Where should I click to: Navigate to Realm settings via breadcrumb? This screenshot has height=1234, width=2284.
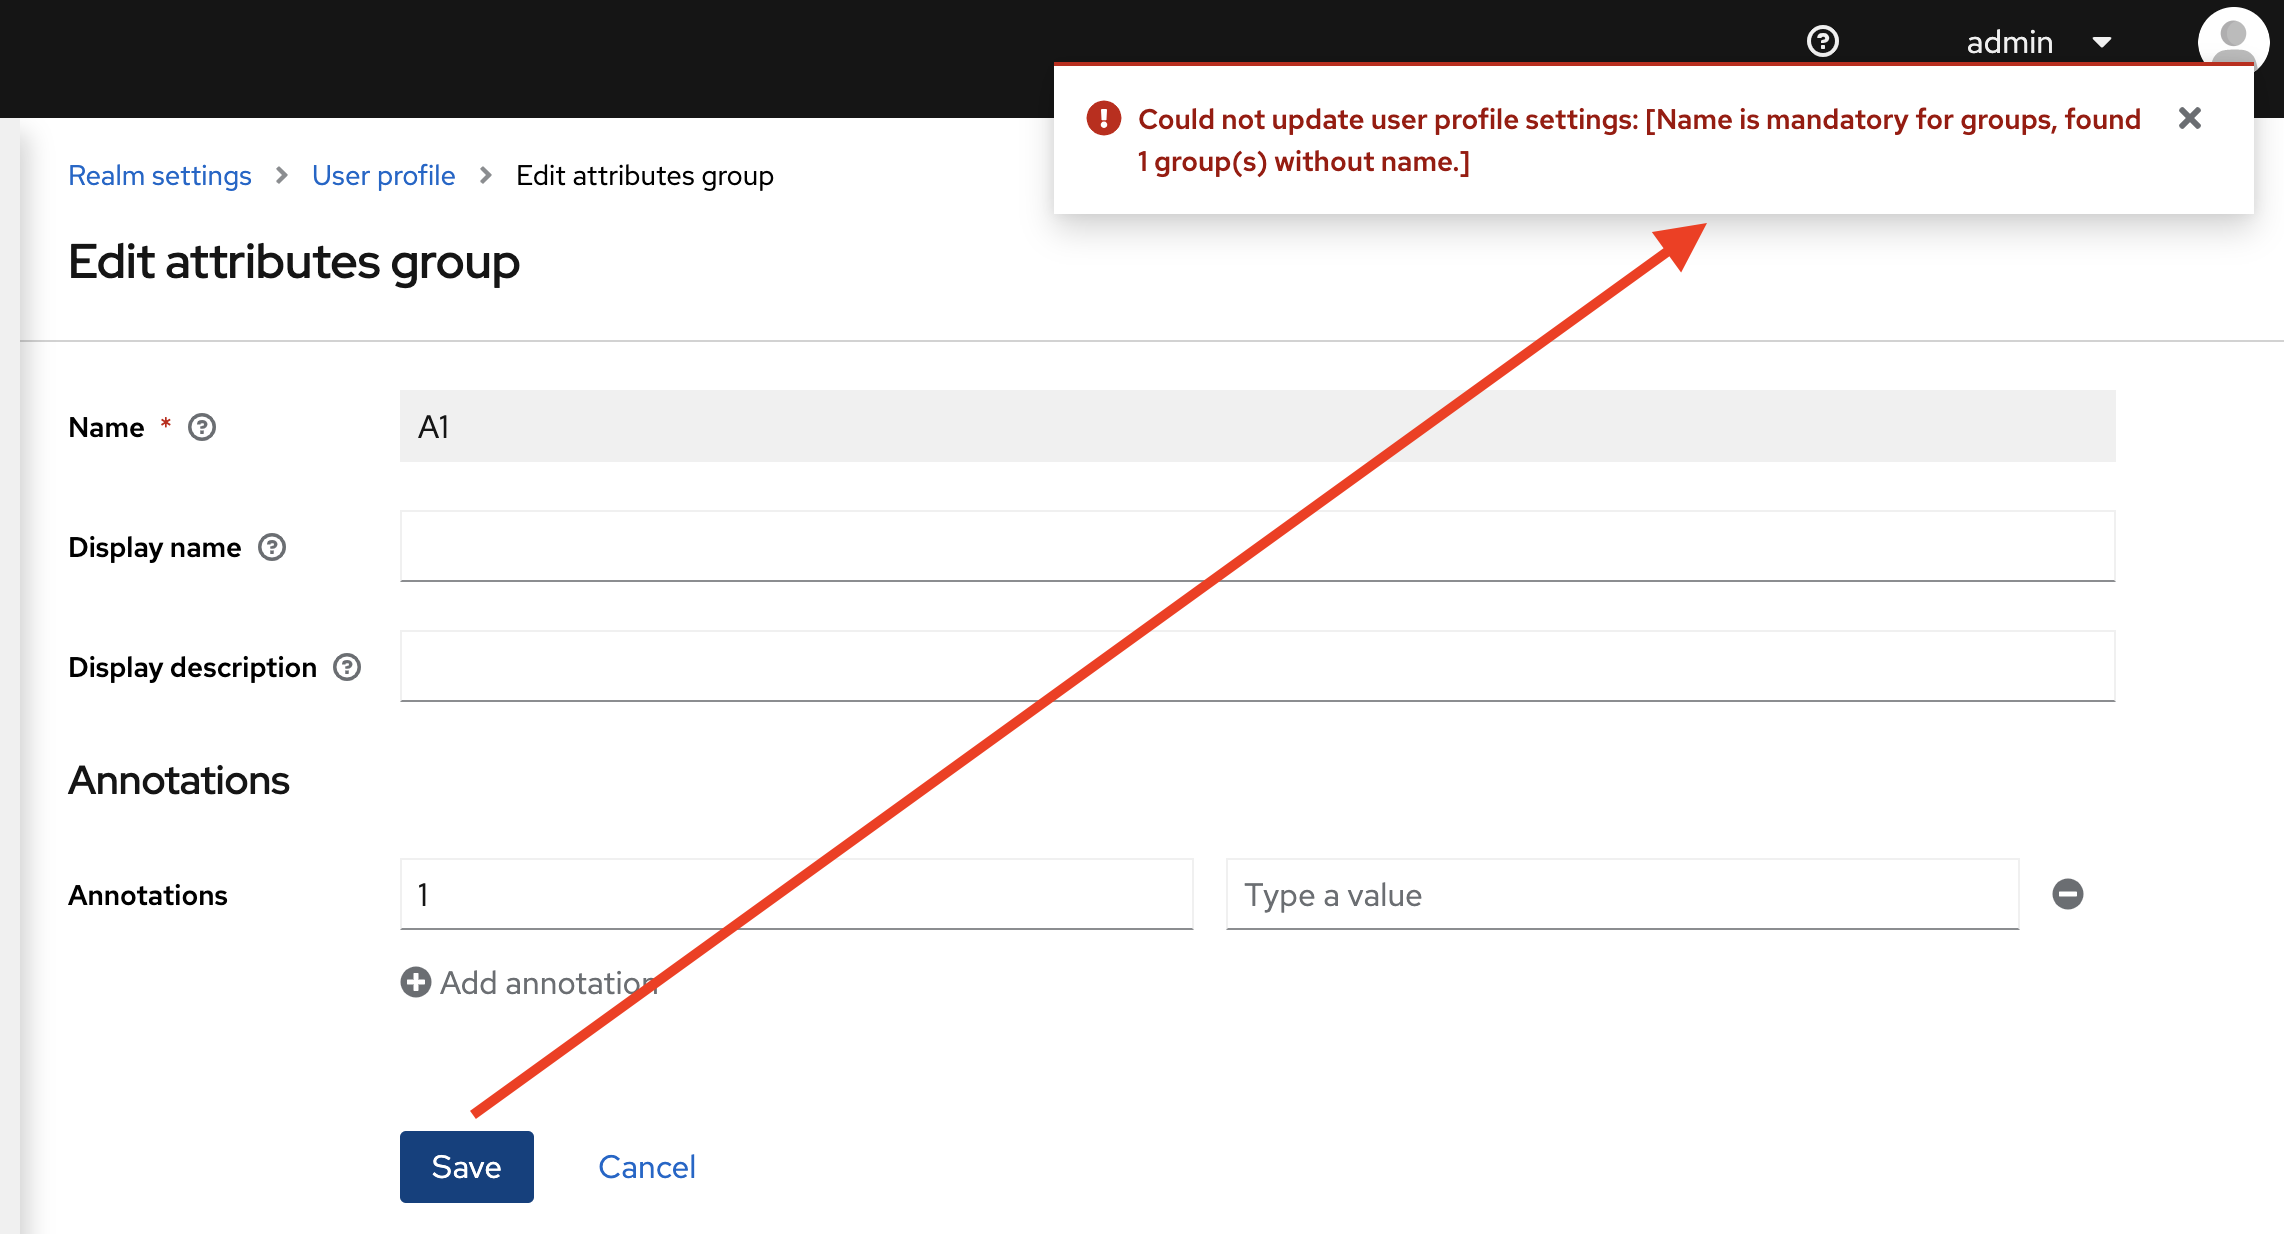tap(159, 175)
